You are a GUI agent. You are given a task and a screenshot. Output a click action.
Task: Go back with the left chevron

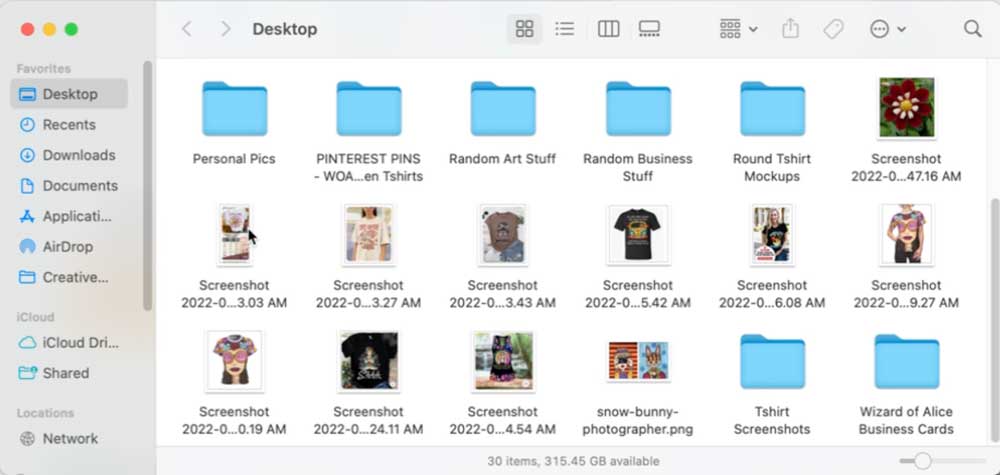click(x=186, y=29)
